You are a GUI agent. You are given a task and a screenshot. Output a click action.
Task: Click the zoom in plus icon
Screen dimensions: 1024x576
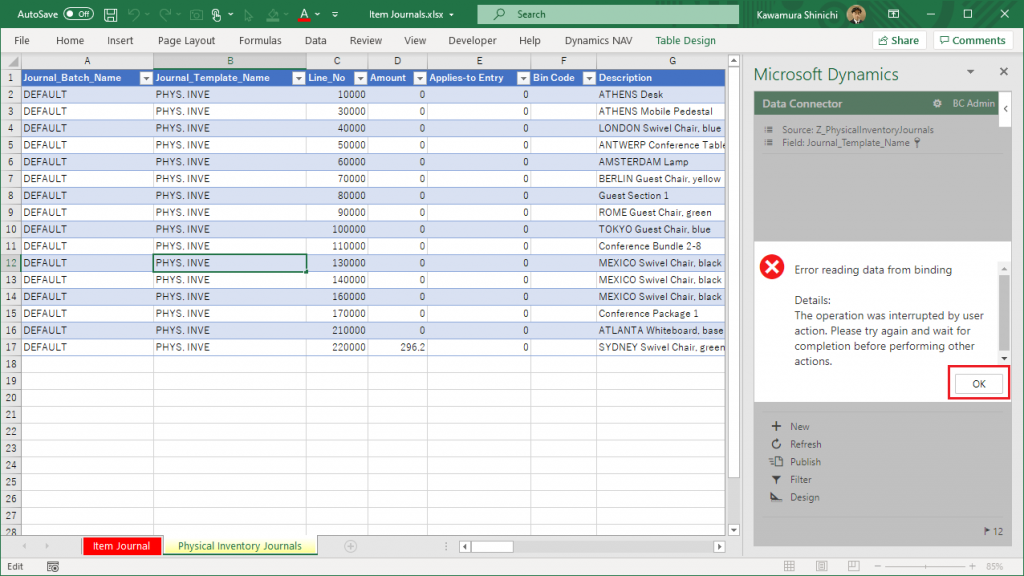coord(972,566)
